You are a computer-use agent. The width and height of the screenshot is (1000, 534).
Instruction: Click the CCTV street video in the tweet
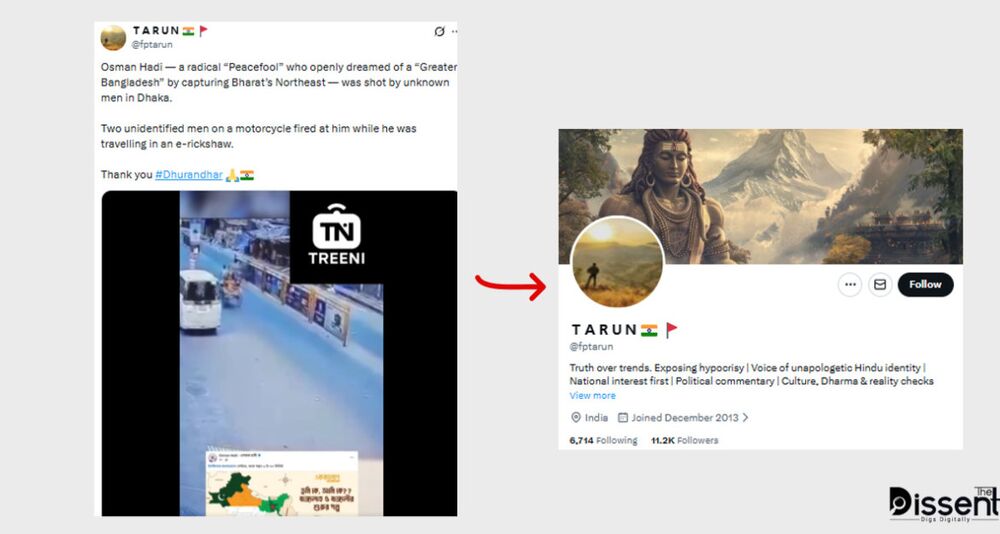(280, 350)
